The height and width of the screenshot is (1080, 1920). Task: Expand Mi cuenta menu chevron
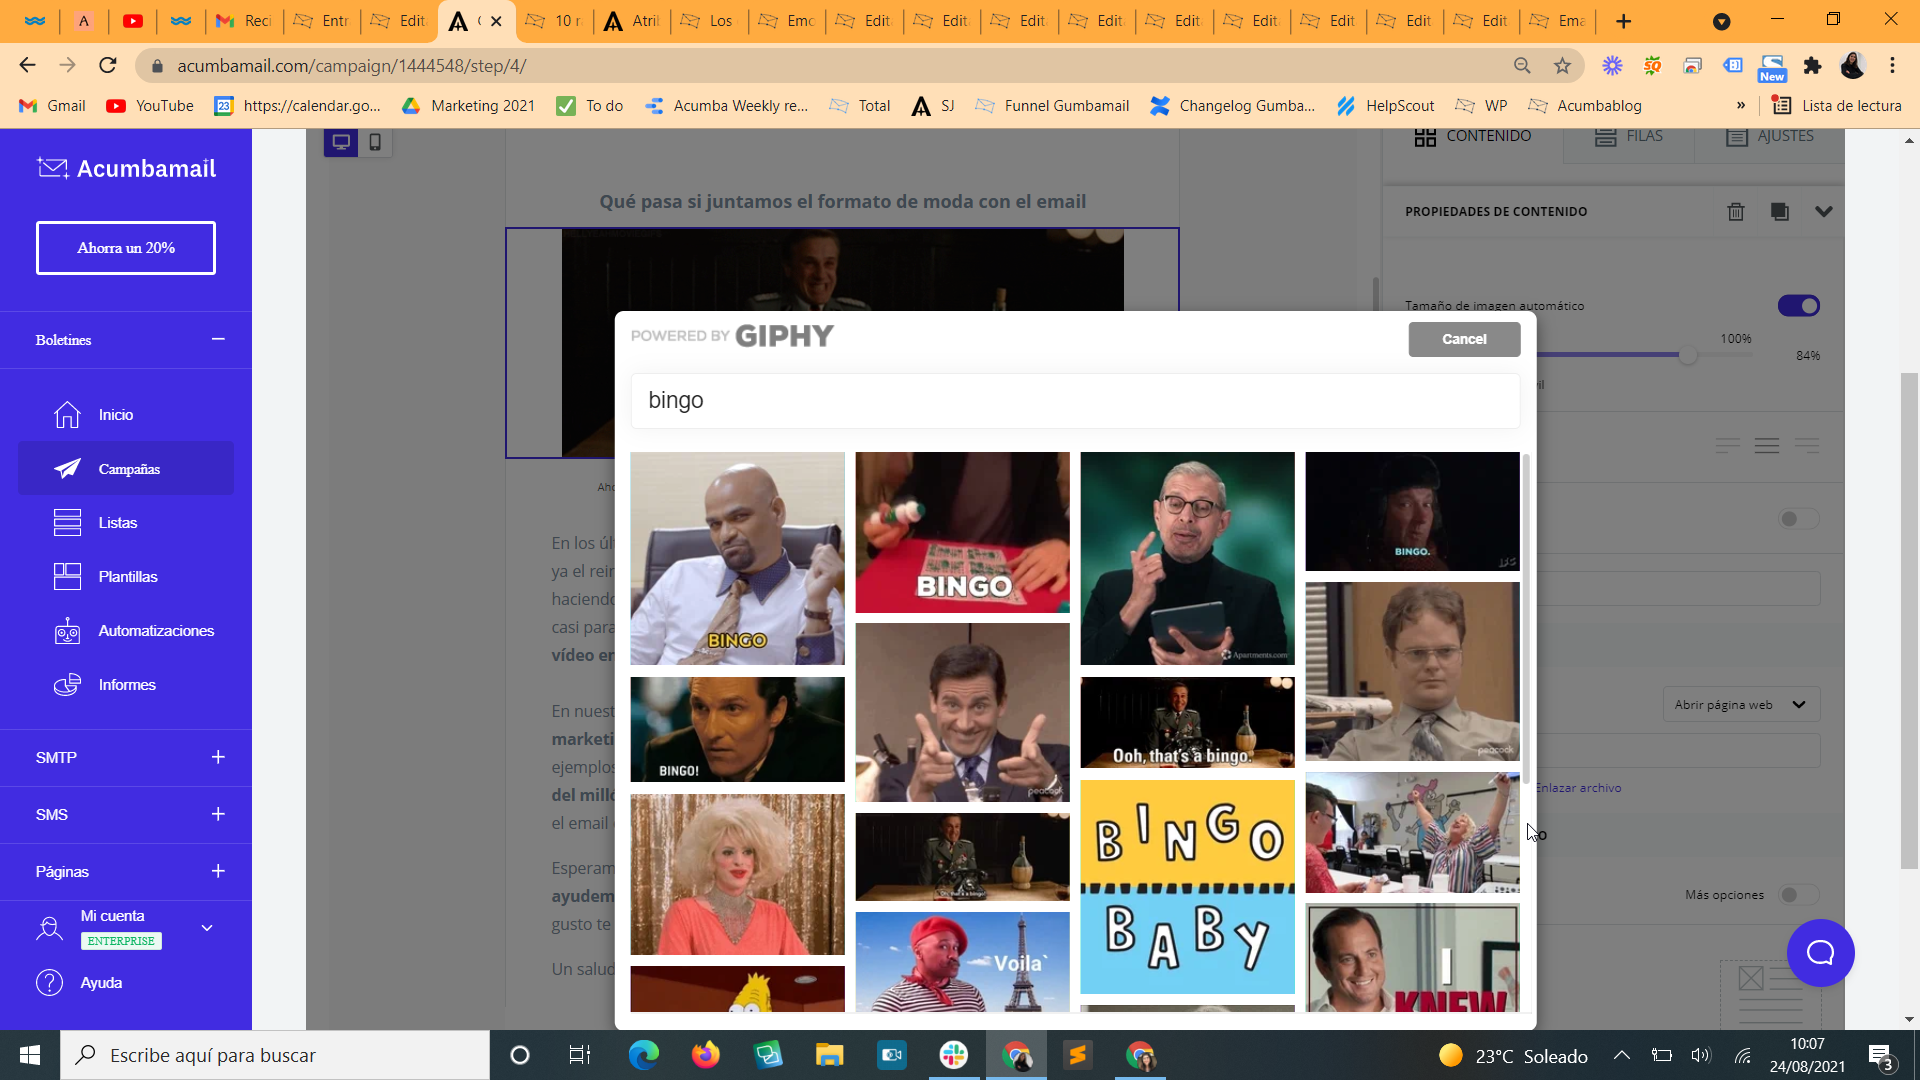(x=207, y=928)
